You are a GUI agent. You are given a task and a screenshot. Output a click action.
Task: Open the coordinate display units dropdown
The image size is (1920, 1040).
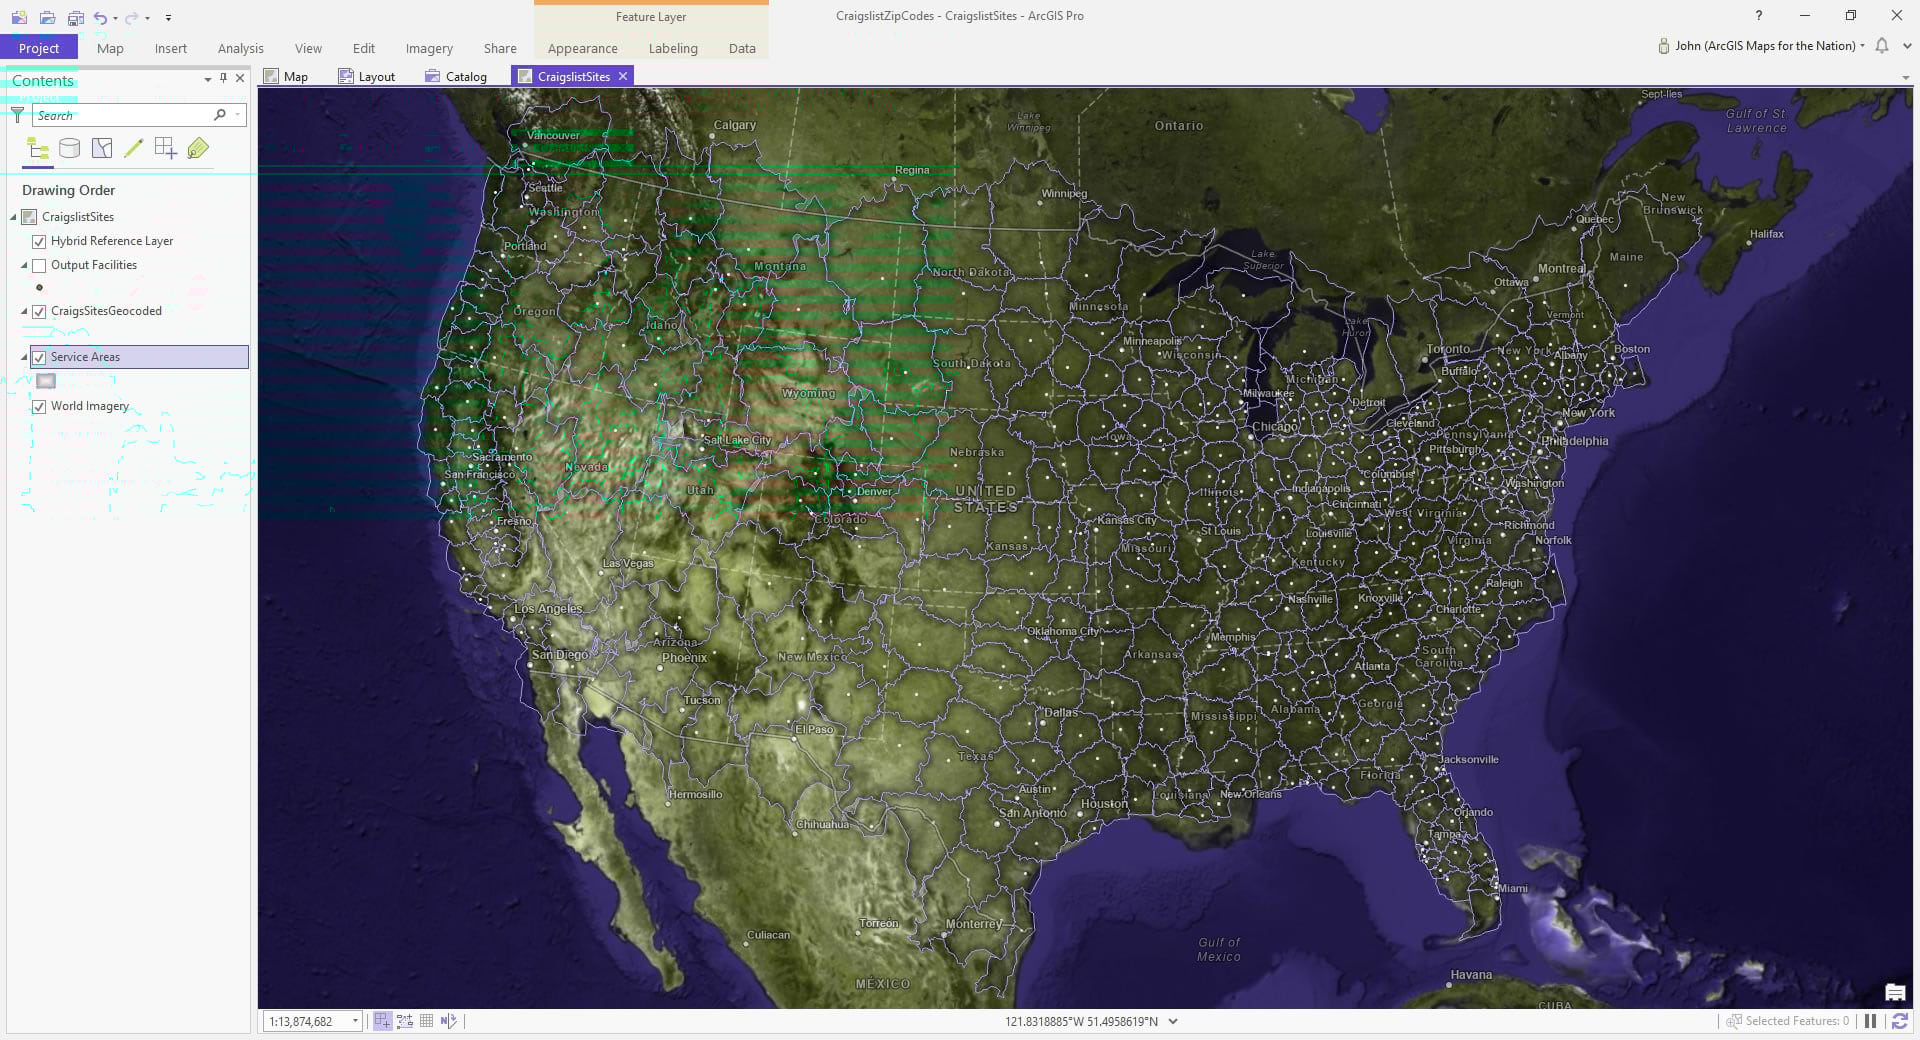point(1173,1021)
